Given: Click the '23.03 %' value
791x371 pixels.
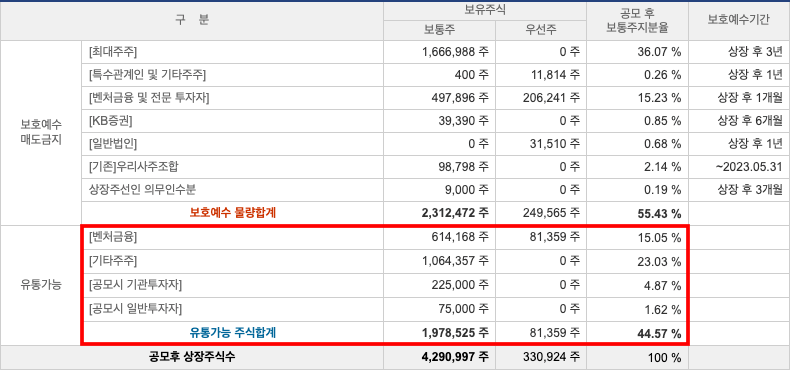Looking at the screenshot, I should [658, 261].
